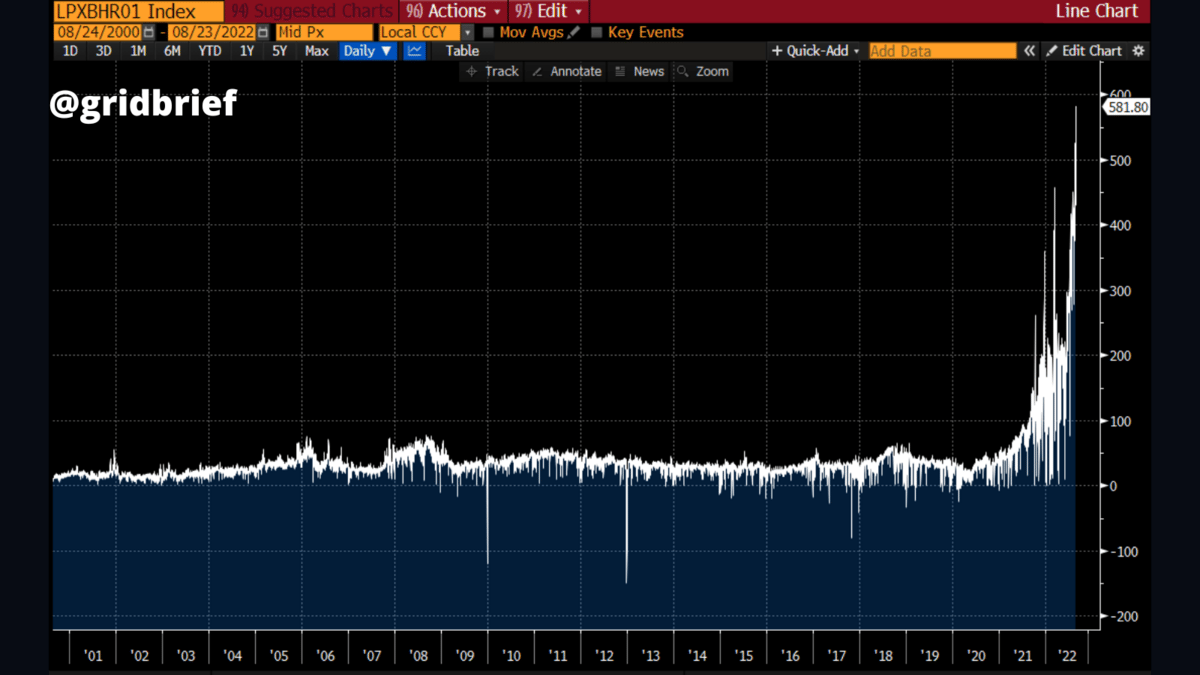
Task: Click the Add Data input field
Action: click(942, 51)
